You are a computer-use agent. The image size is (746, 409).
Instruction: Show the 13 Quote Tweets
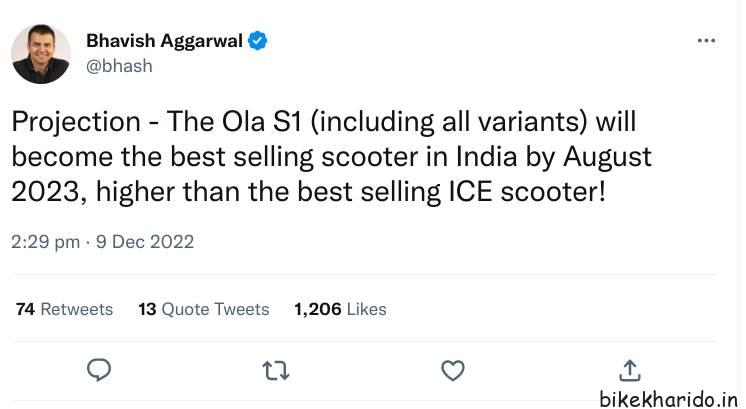pos(204,309)
